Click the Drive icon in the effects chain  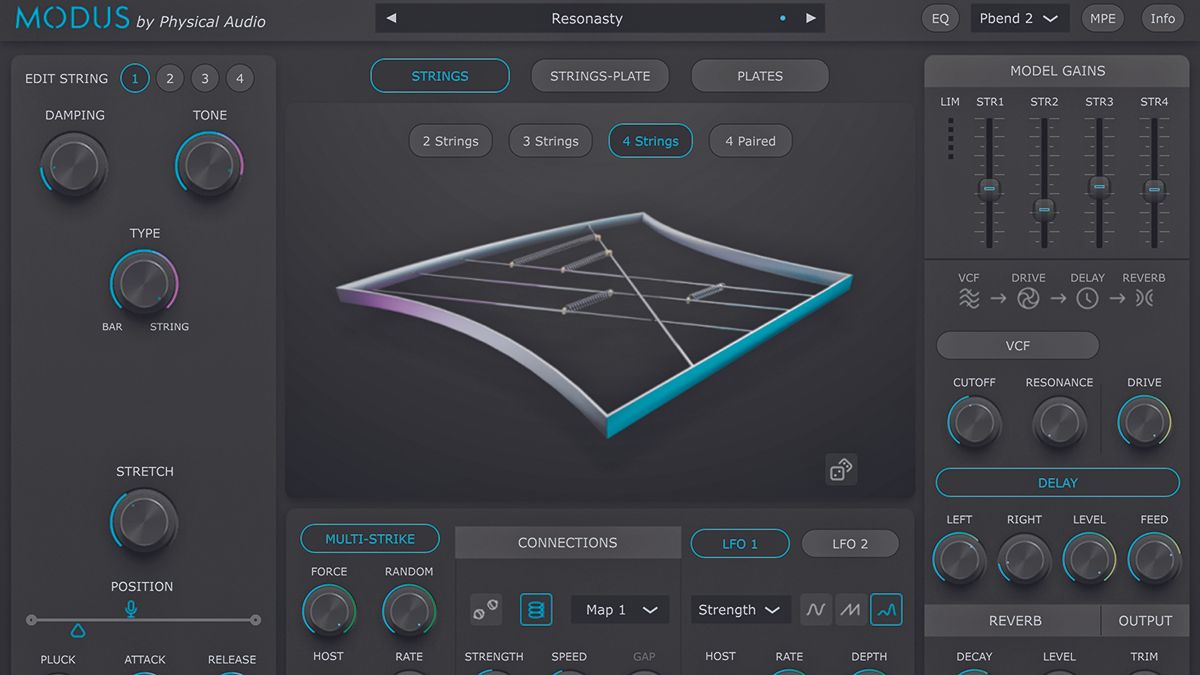pyautogui.click(x=1028, y=298)
